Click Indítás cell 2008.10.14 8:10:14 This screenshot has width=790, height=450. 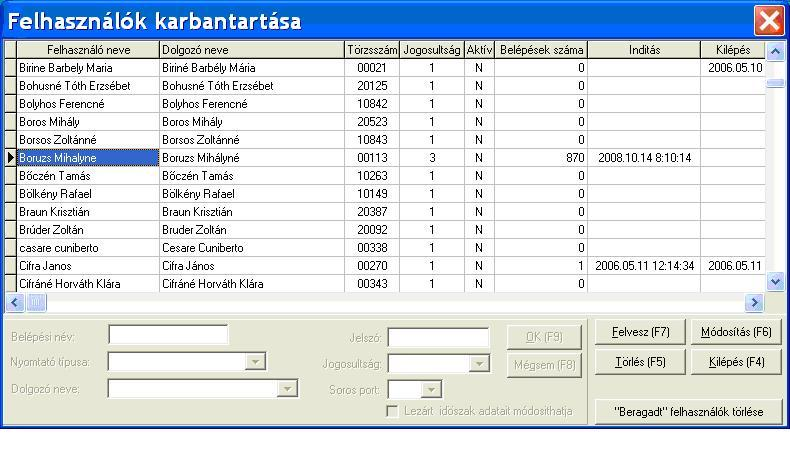[x=644, y=158]
